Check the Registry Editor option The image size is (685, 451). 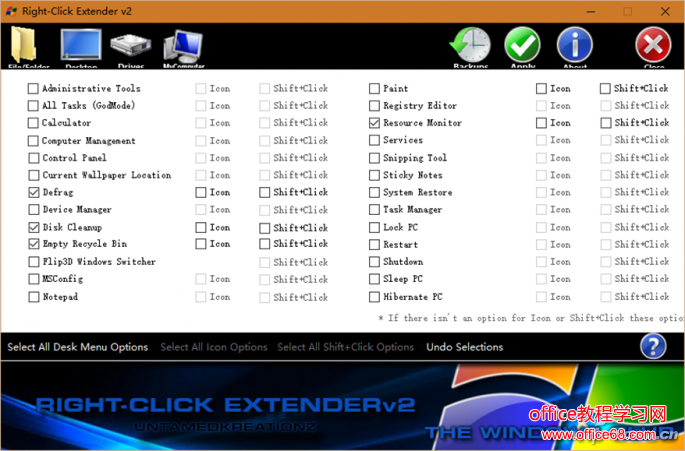[x=374, y=106]
